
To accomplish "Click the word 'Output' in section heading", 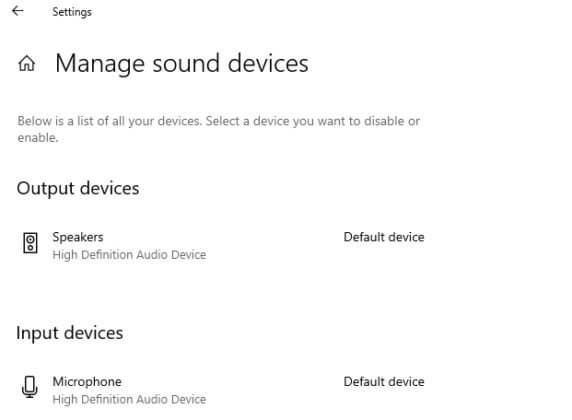I will [x=46, y=189].
